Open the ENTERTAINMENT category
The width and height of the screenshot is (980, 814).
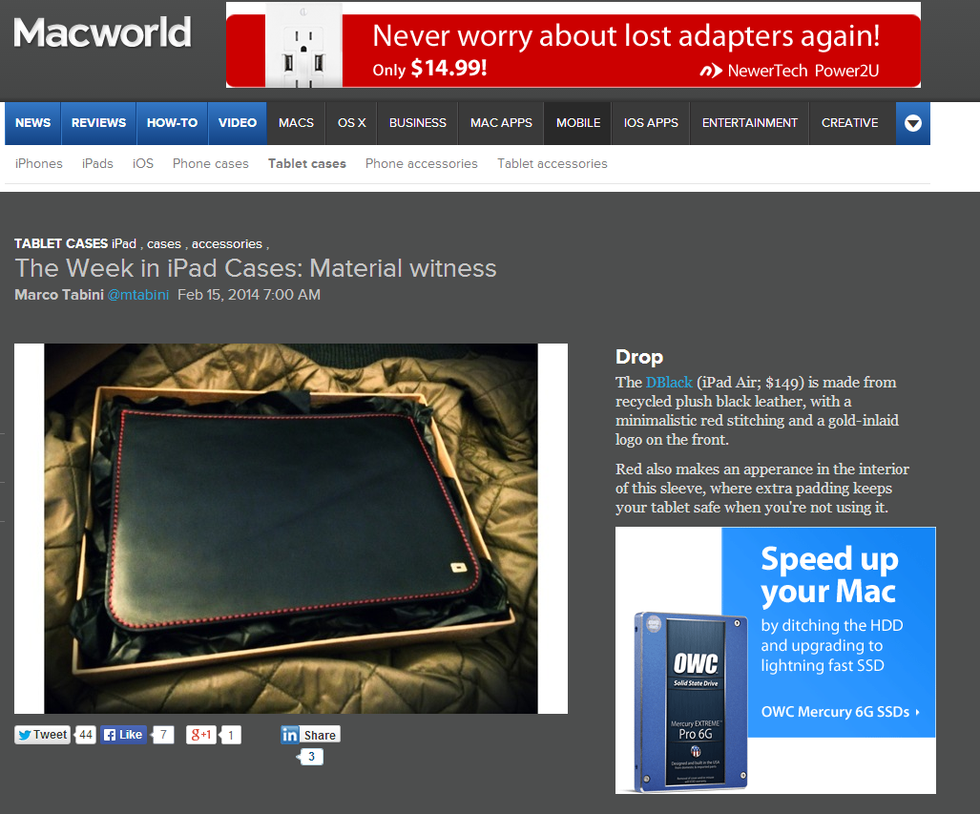749,123
